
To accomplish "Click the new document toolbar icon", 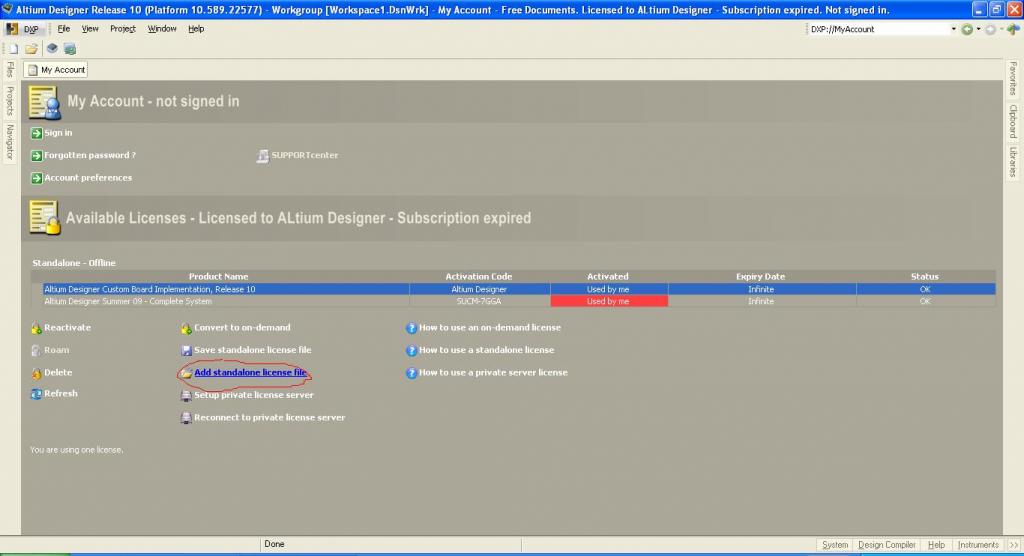I will click(13, 49).
